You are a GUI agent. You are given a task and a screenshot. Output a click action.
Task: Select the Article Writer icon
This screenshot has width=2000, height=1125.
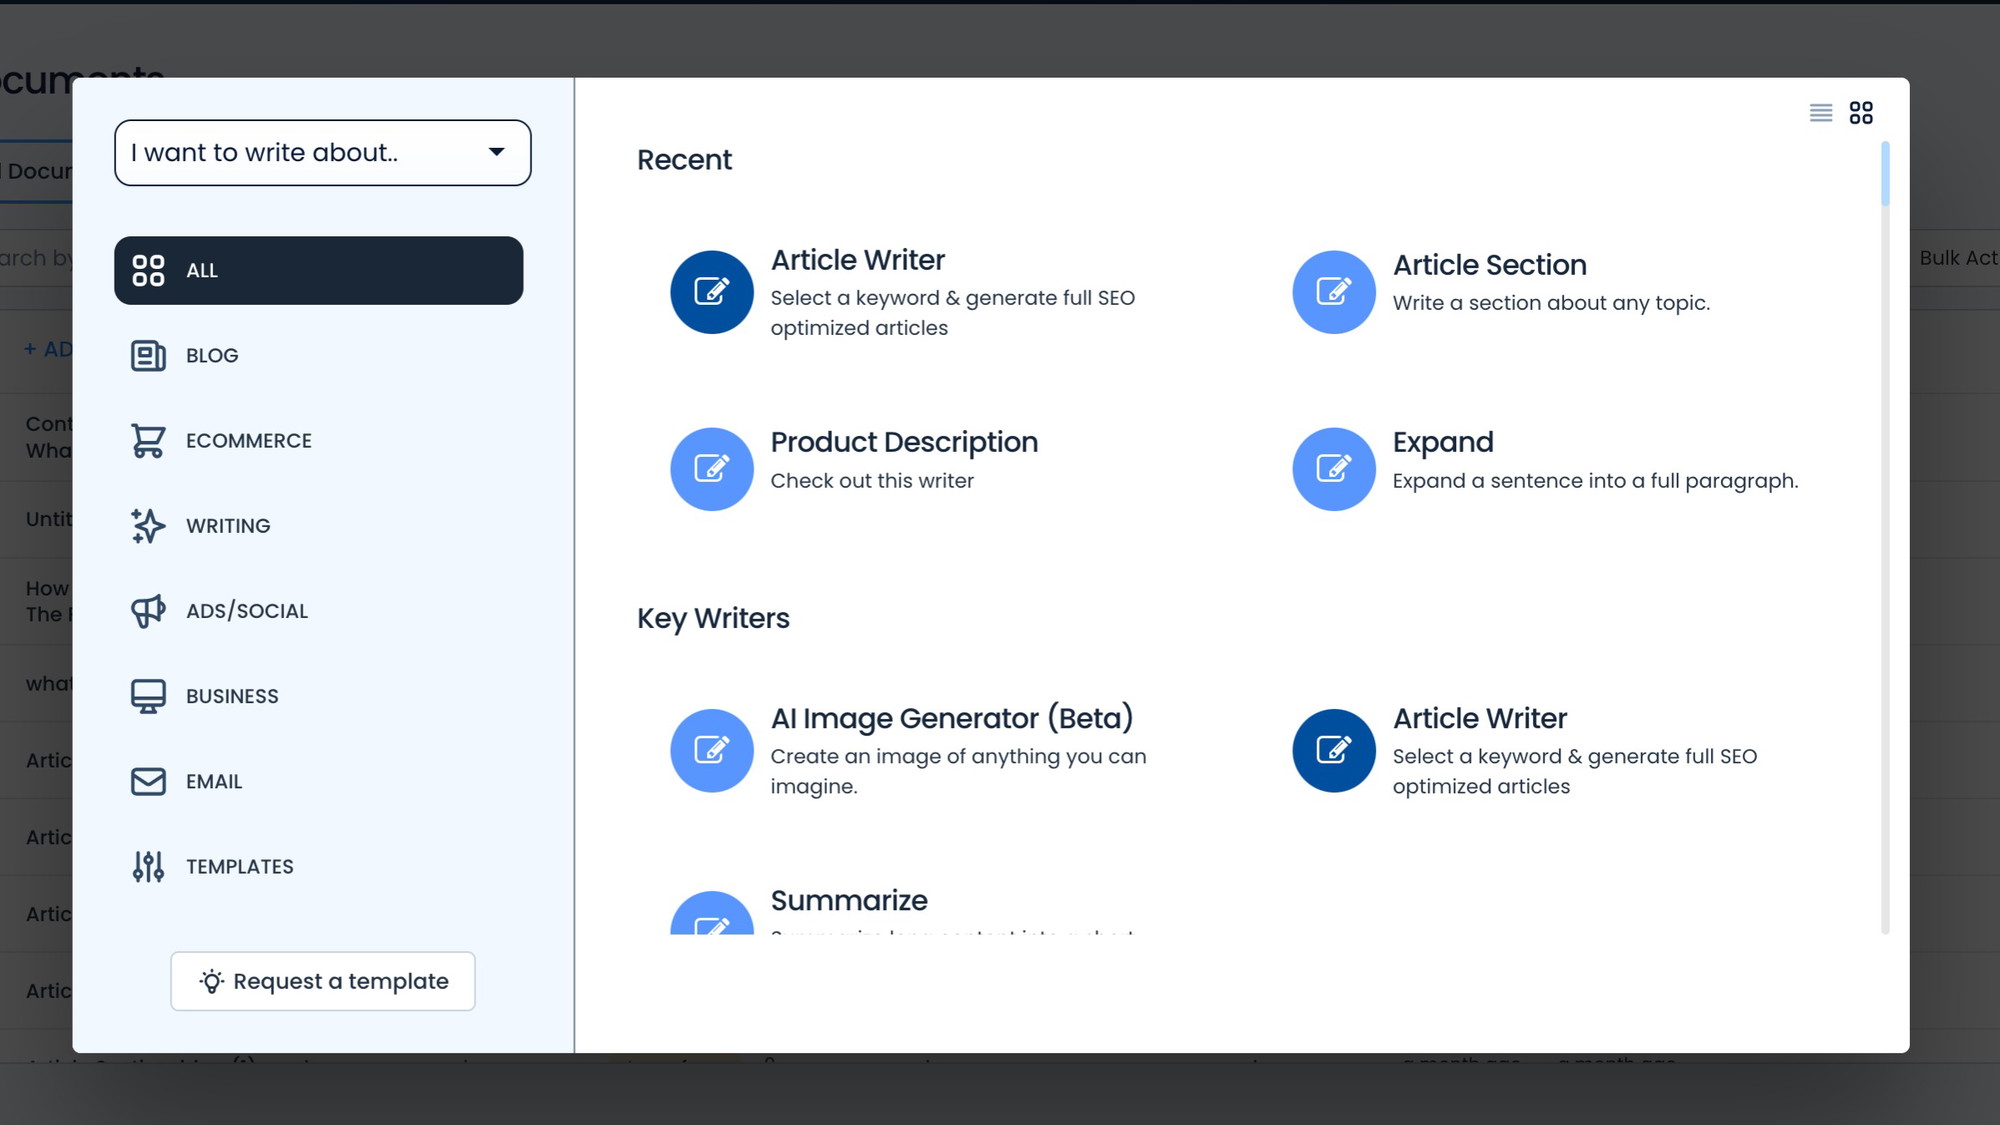pyautogui.click(x=710, y=291)
